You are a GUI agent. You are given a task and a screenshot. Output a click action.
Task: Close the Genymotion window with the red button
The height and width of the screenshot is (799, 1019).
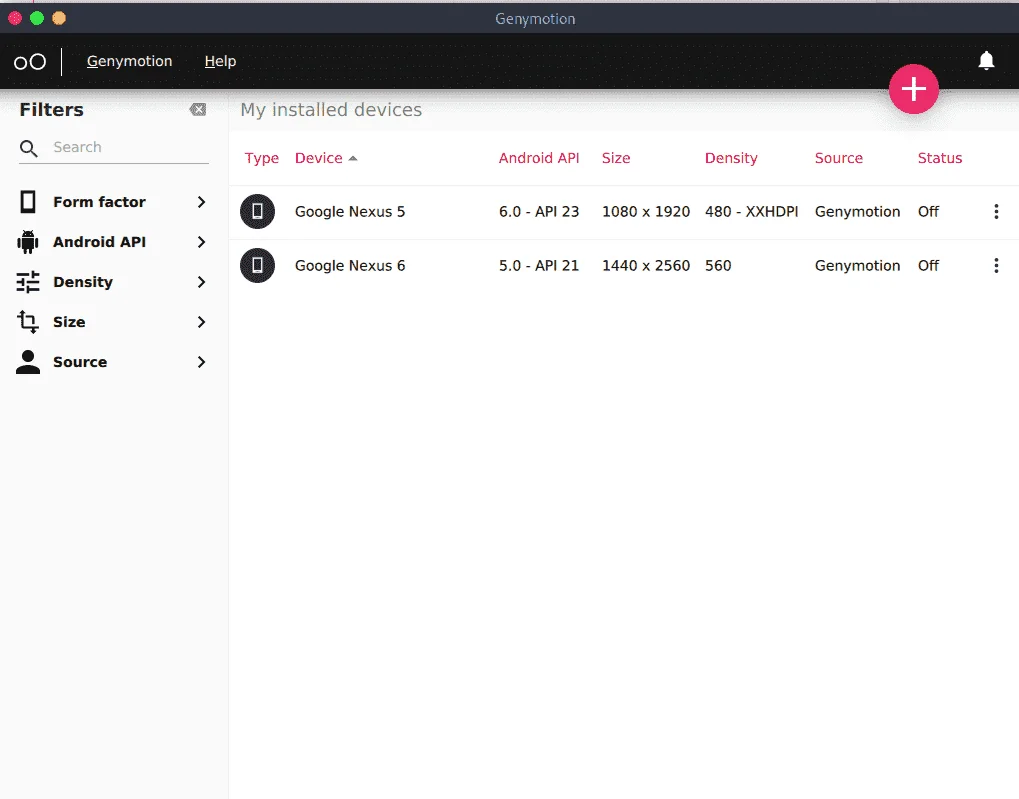[x=15, y=18]
